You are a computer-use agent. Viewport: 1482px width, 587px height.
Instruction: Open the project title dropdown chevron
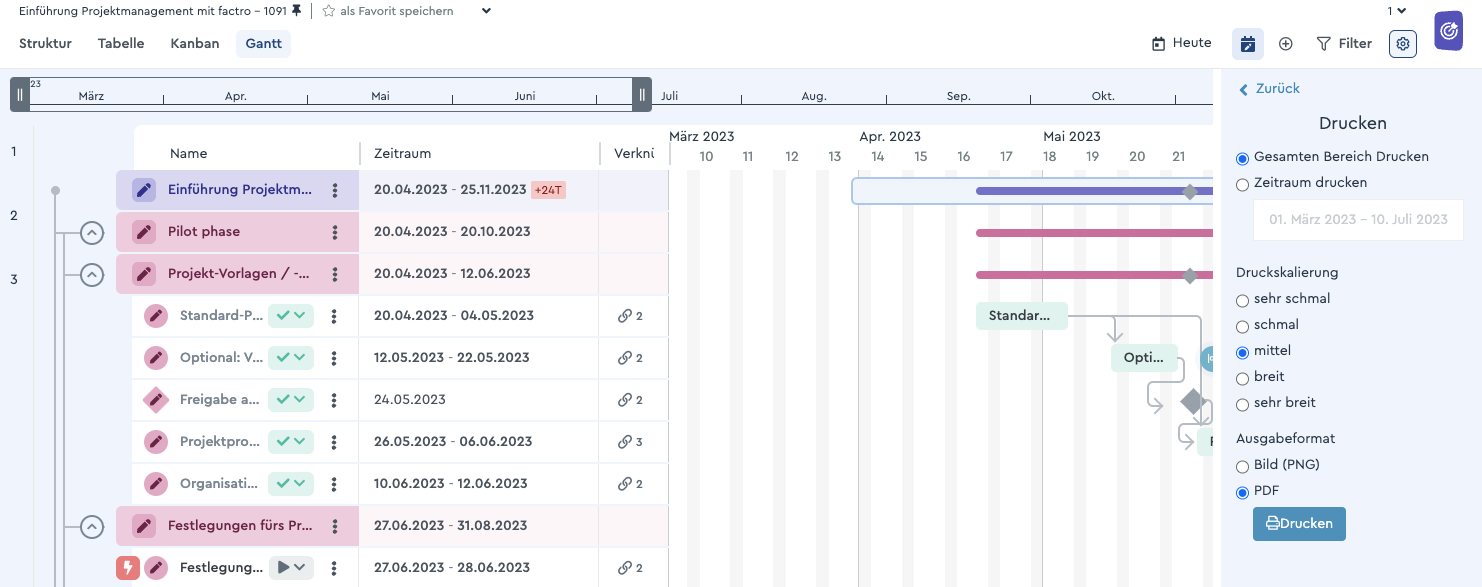[x=486, y=11]
